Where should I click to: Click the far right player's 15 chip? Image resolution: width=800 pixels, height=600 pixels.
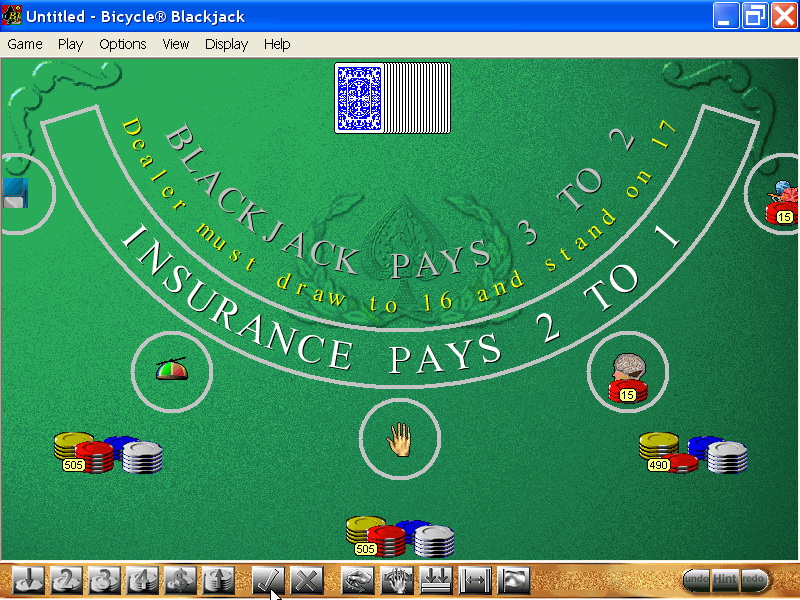point(783,214)
